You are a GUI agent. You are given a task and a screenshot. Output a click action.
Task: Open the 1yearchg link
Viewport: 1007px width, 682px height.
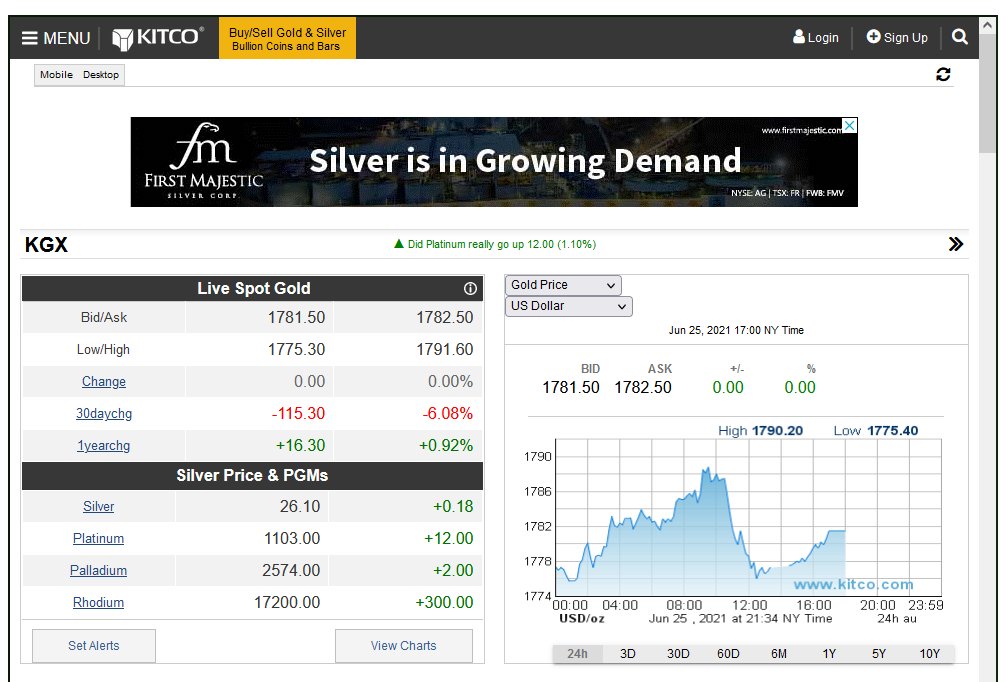click(x=103, y=446)
